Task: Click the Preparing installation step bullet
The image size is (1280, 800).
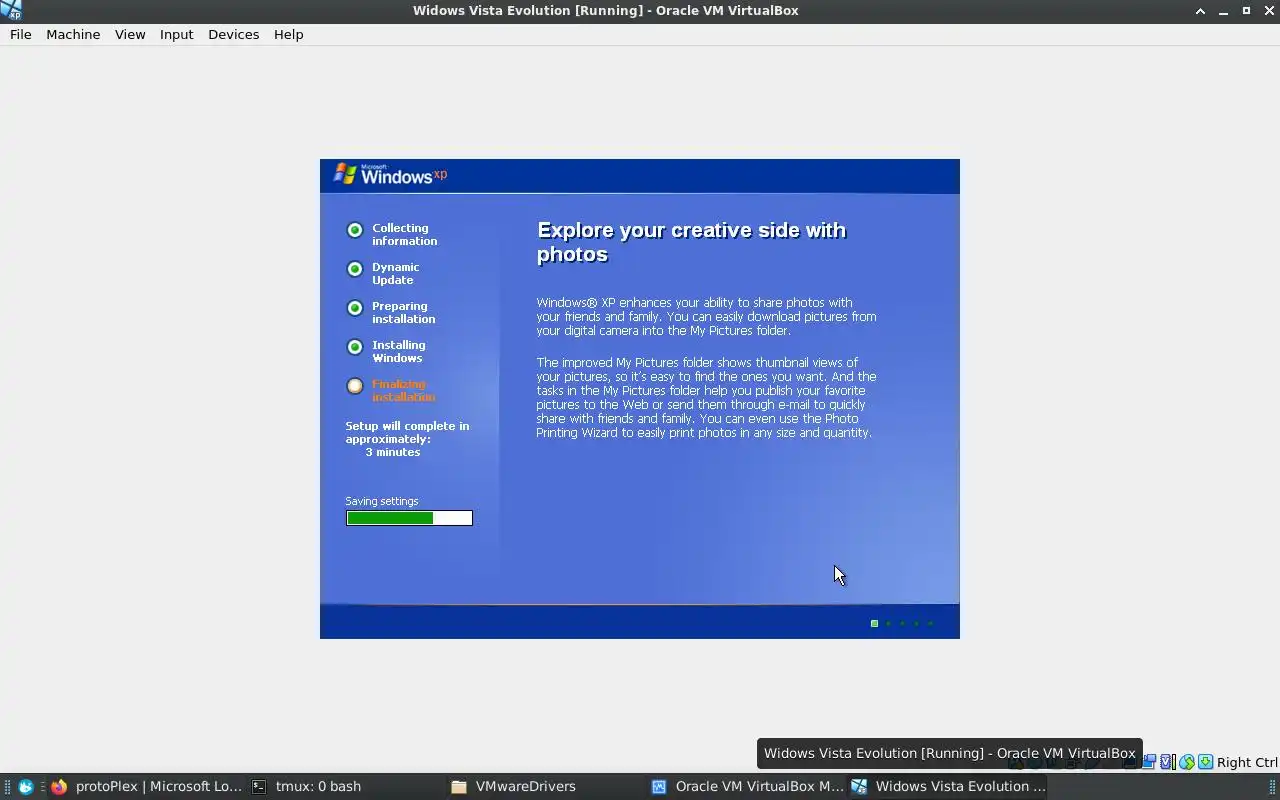Action: point(355,308)
